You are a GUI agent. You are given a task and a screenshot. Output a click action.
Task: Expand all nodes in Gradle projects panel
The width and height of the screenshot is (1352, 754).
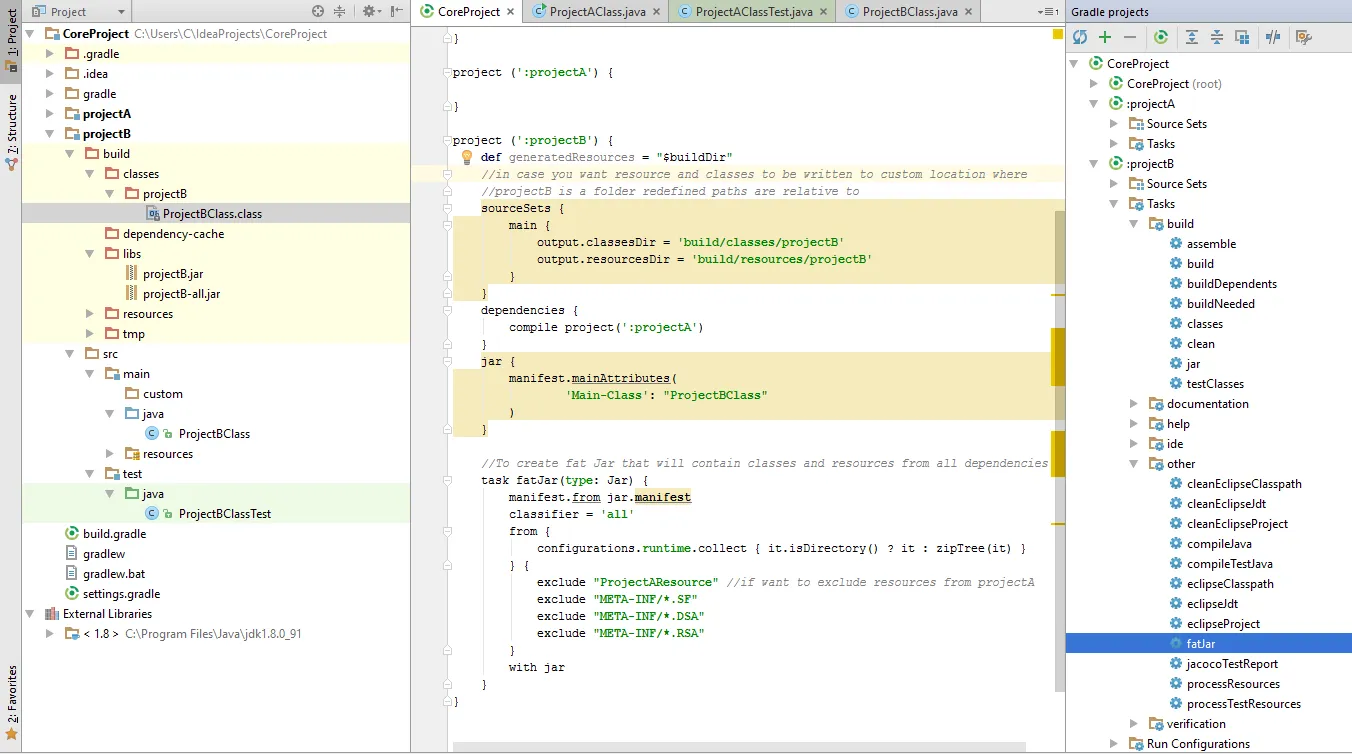click(x=1192, y=37)
